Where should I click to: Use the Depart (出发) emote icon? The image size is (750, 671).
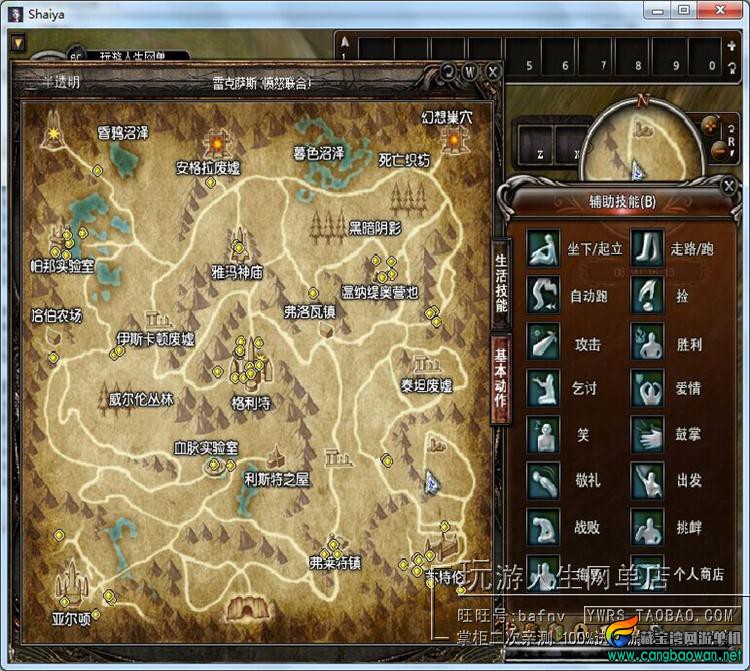[x=647, y=481]
